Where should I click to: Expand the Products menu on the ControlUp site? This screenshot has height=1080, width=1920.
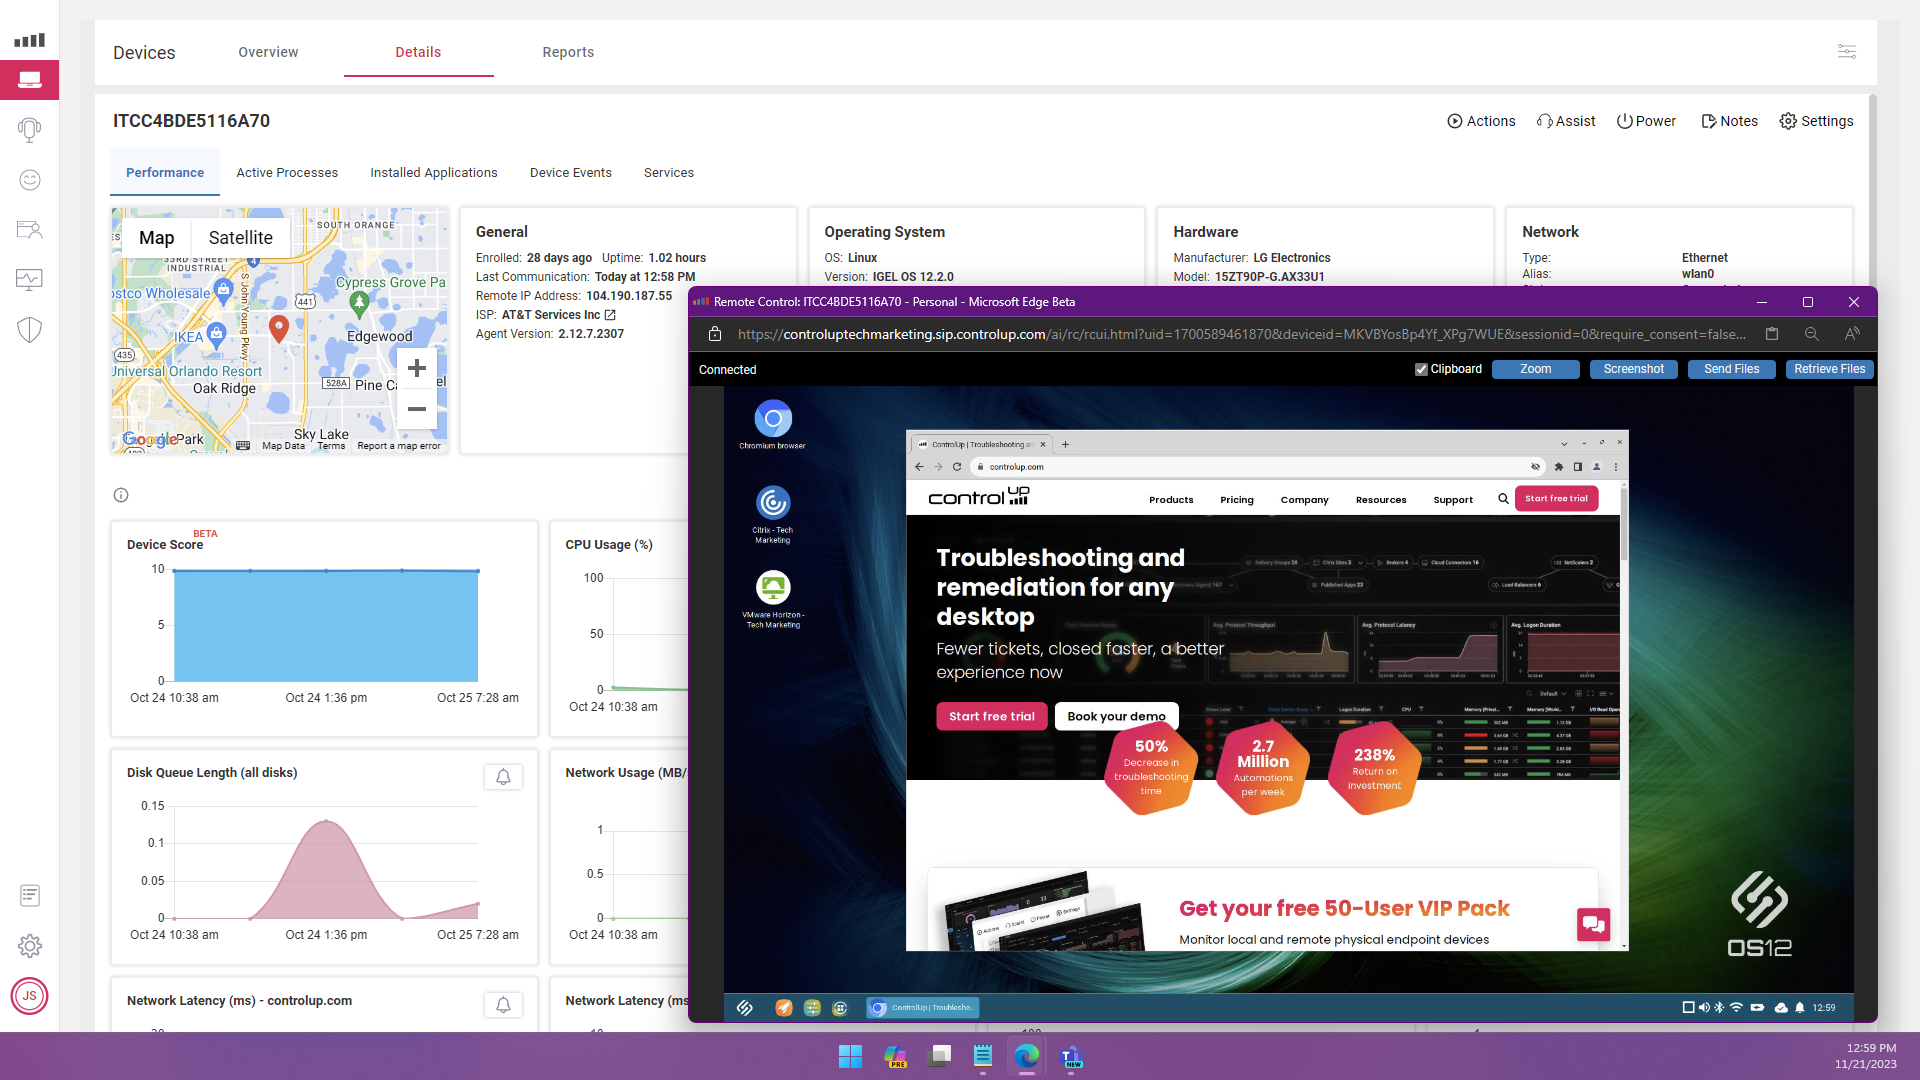pos(1170,500)
